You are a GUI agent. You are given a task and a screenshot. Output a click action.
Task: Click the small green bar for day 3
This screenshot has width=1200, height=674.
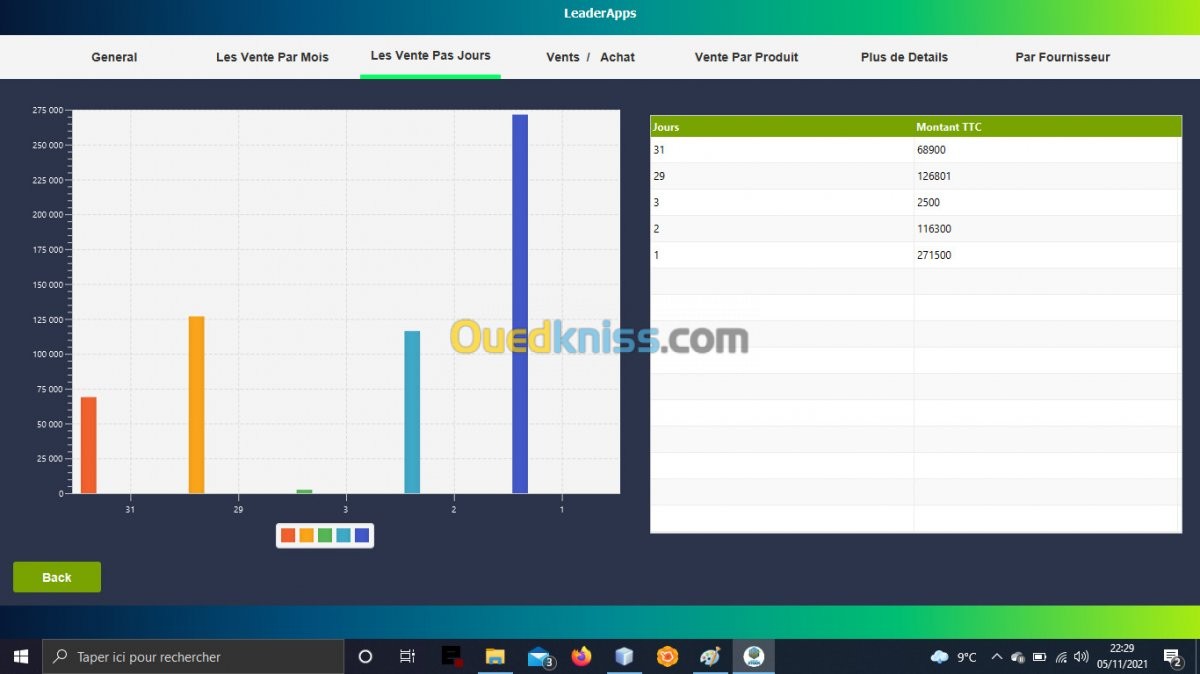(304, 491)
